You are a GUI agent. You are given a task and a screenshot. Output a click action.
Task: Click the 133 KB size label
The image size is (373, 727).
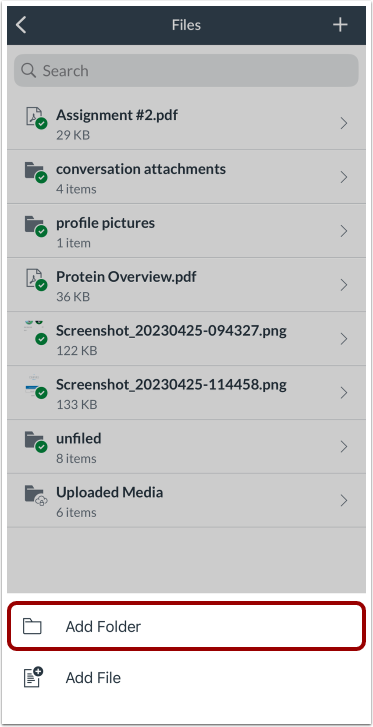tap(77, 404)
